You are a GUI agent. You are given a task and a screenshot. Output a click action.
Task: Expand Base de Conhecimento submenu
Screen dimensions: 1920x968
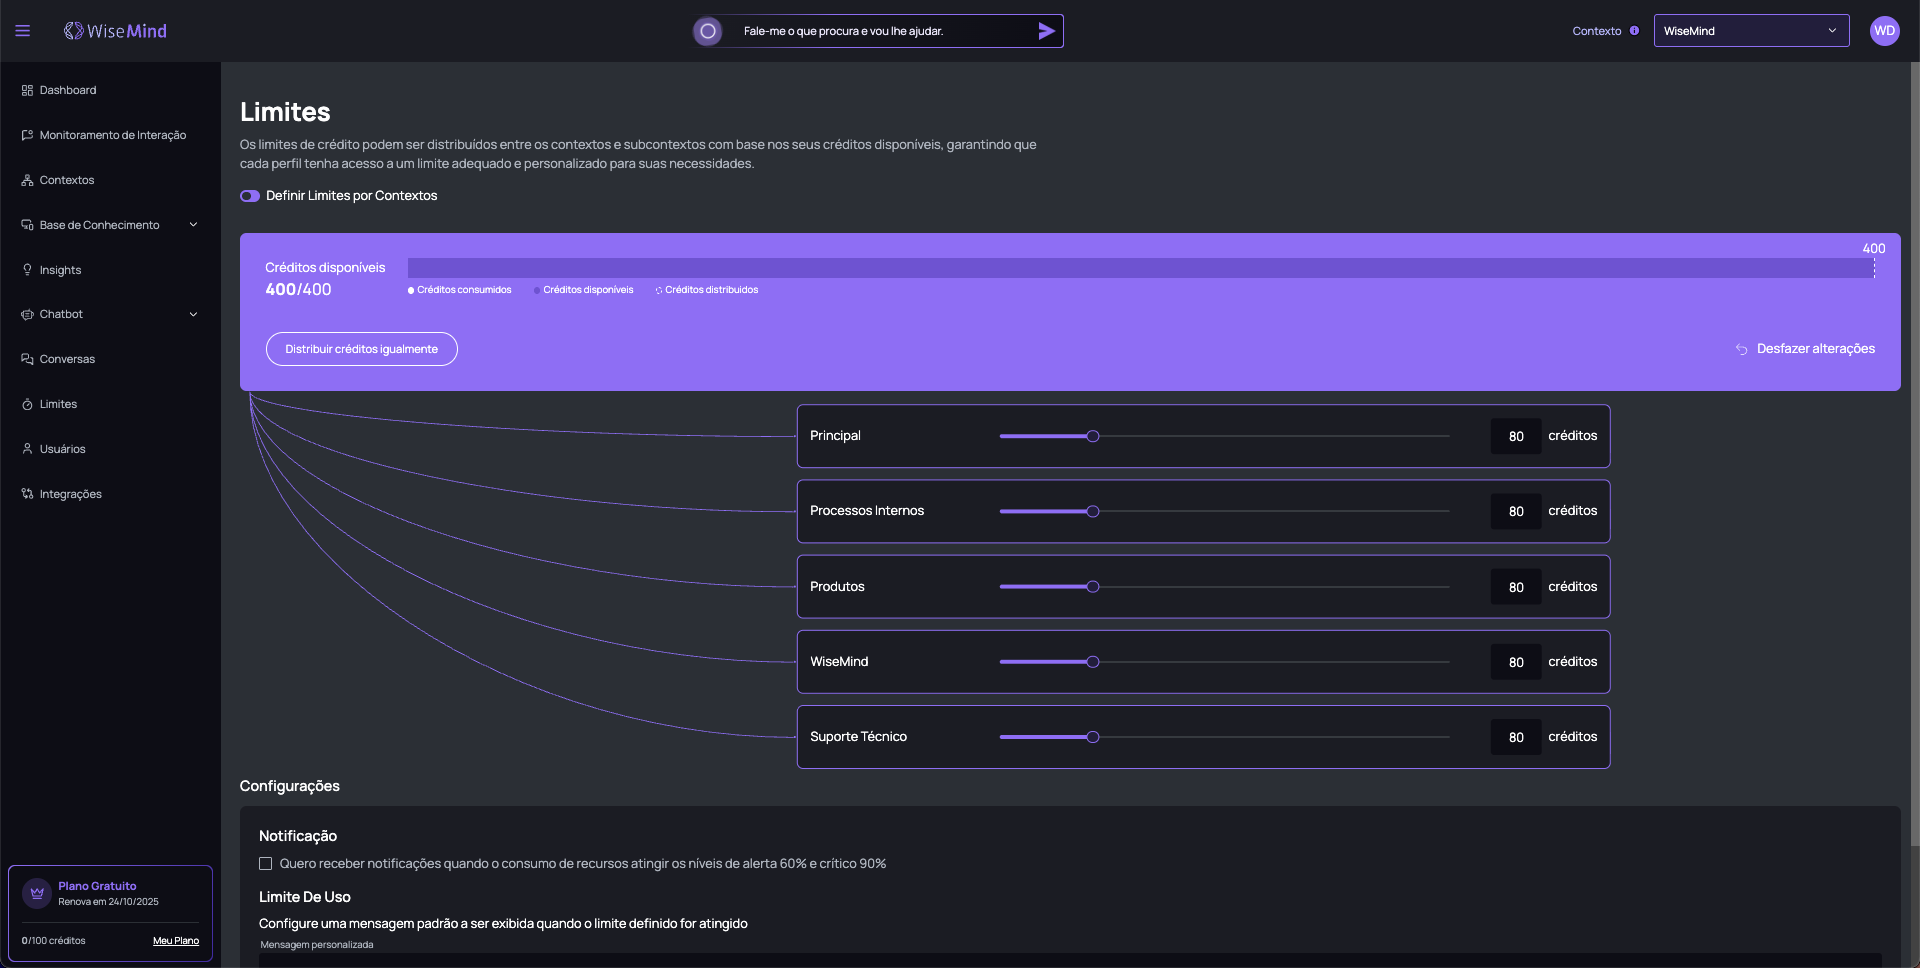(193, 225)
